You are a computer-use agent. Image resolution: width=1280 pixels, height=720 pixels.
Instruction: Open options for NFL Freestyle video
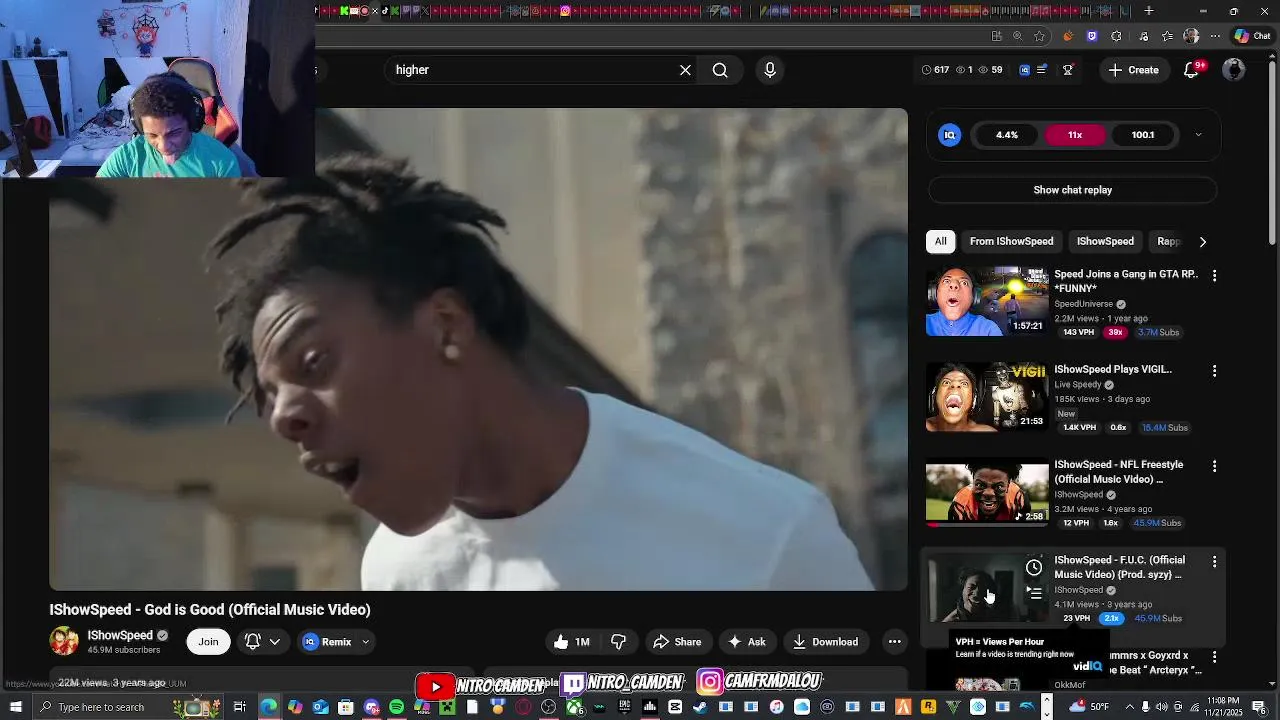click(1214, 466)
